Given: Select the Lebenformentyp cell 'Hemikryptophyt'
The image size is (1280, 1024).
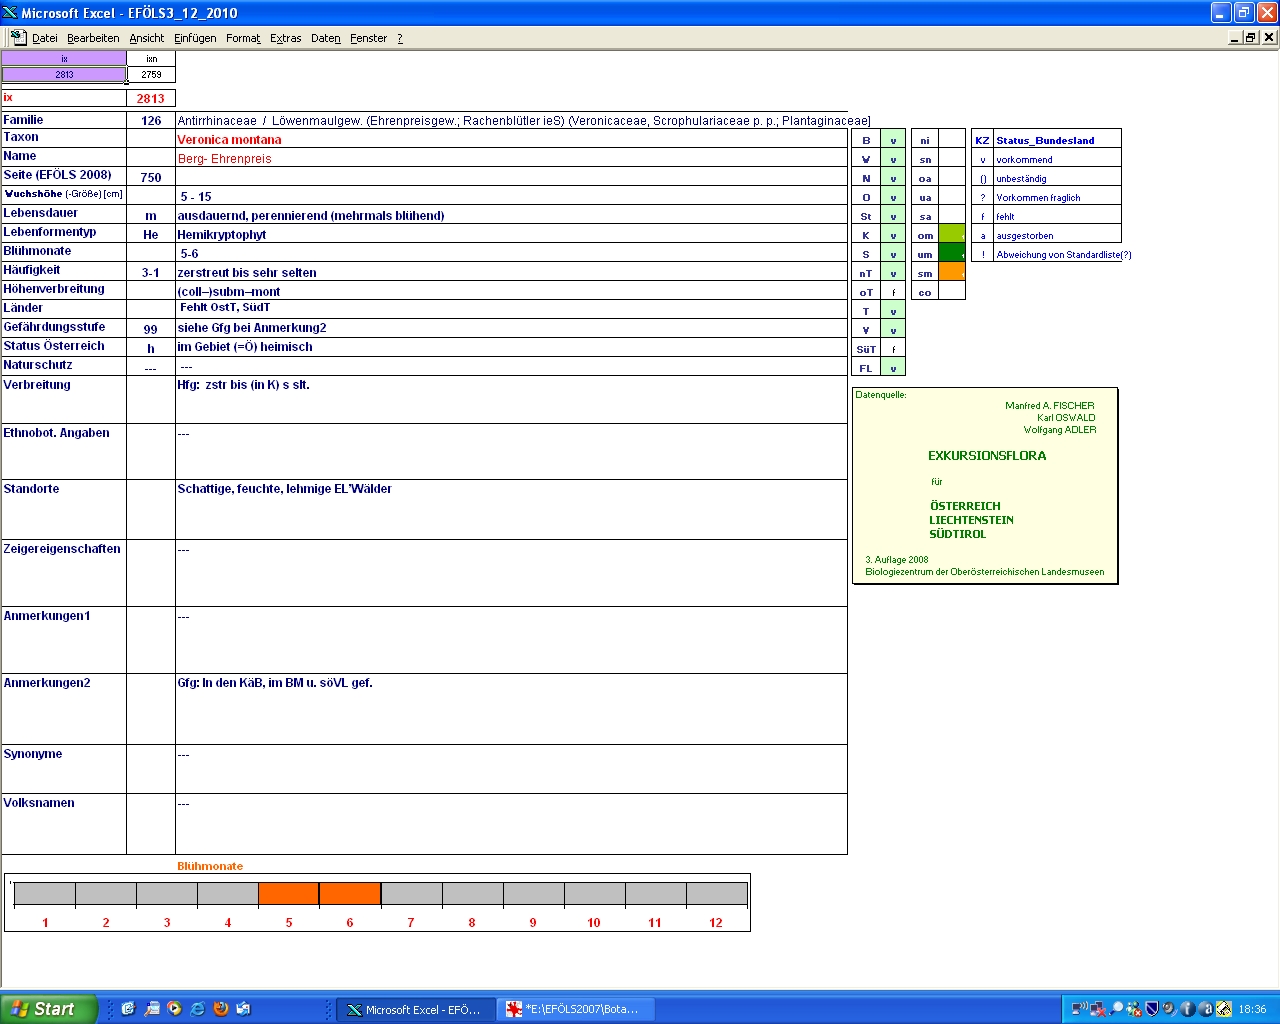Looking at the screenshot, I should click(511, 234).
